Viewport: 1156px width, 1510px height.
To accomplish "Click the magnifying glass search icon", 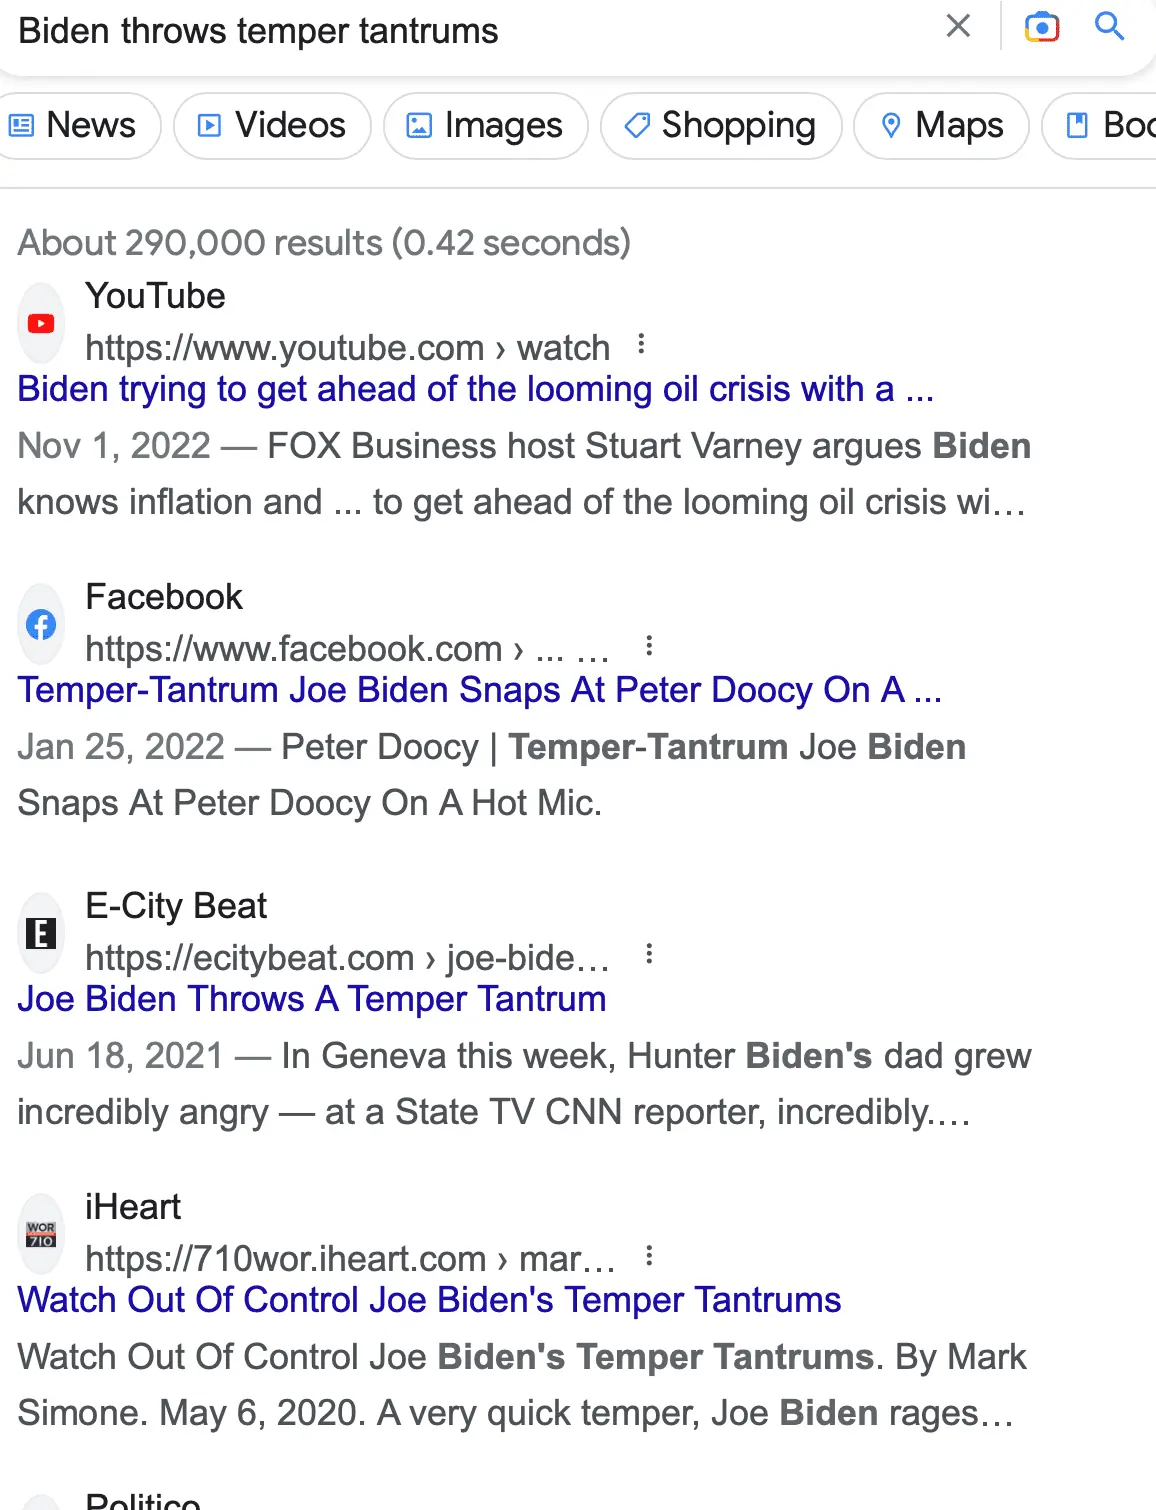I will point(1109,27).
